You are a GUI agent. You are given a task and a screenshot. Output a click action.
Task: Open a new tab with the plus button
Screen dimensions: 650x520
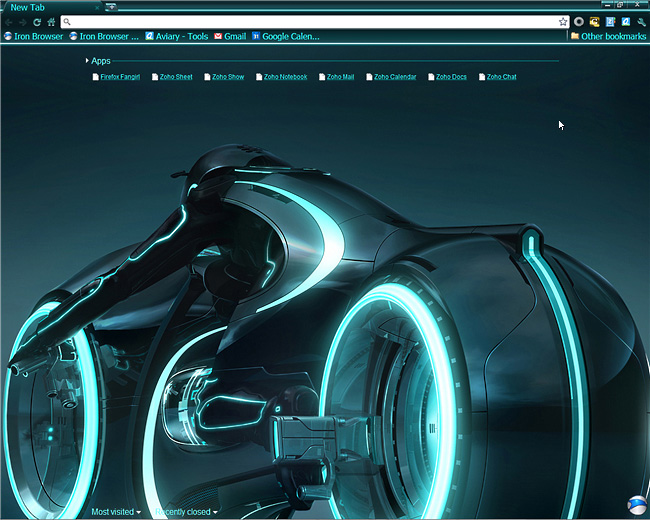pos(111,7)
